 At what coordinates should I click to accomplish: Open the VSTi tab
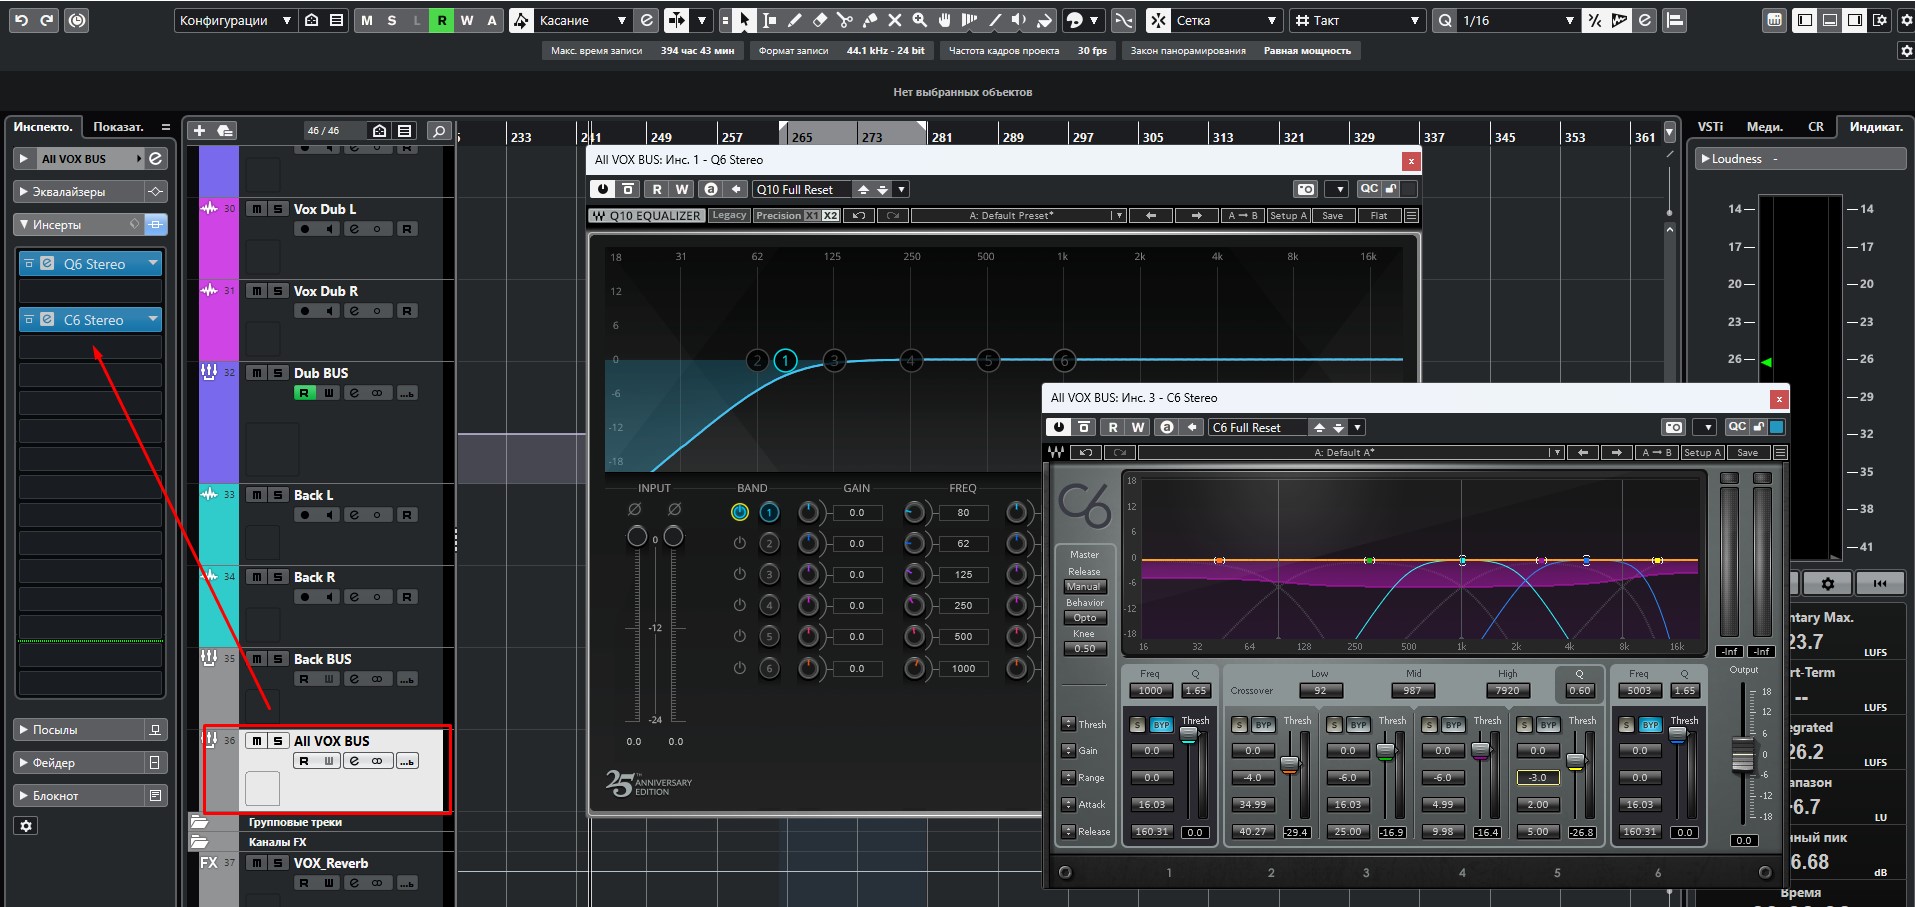coord(1711,127)
